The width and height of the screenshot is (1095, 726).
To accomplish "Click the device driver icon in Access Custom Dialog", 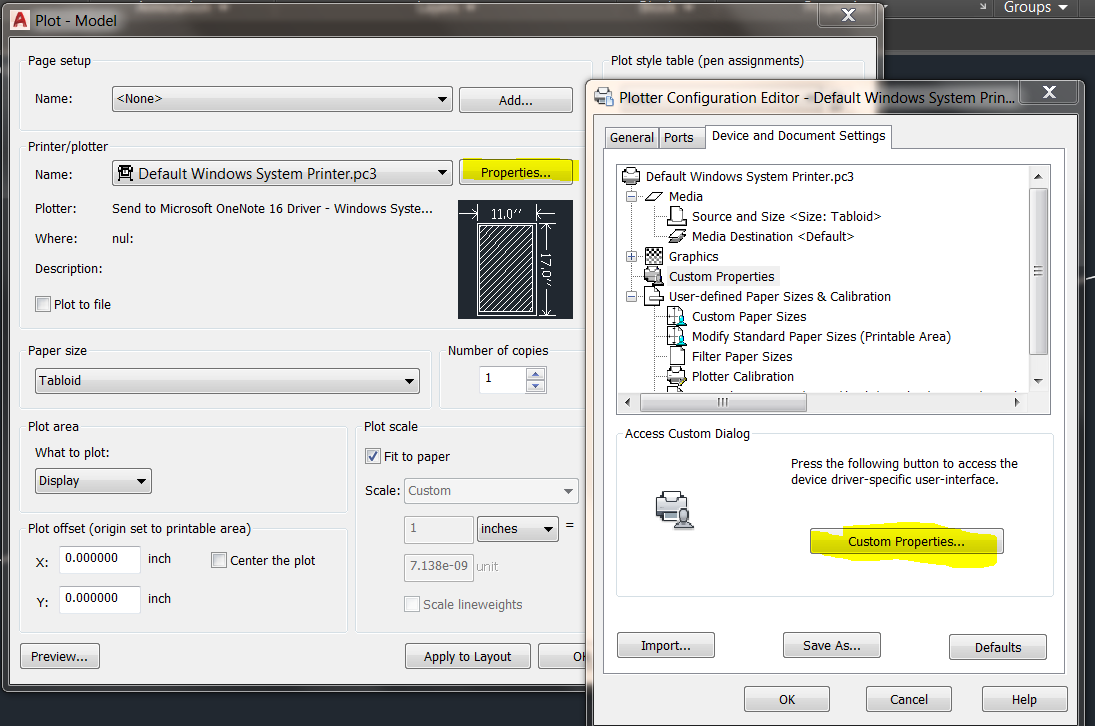I will pos(674,510).
